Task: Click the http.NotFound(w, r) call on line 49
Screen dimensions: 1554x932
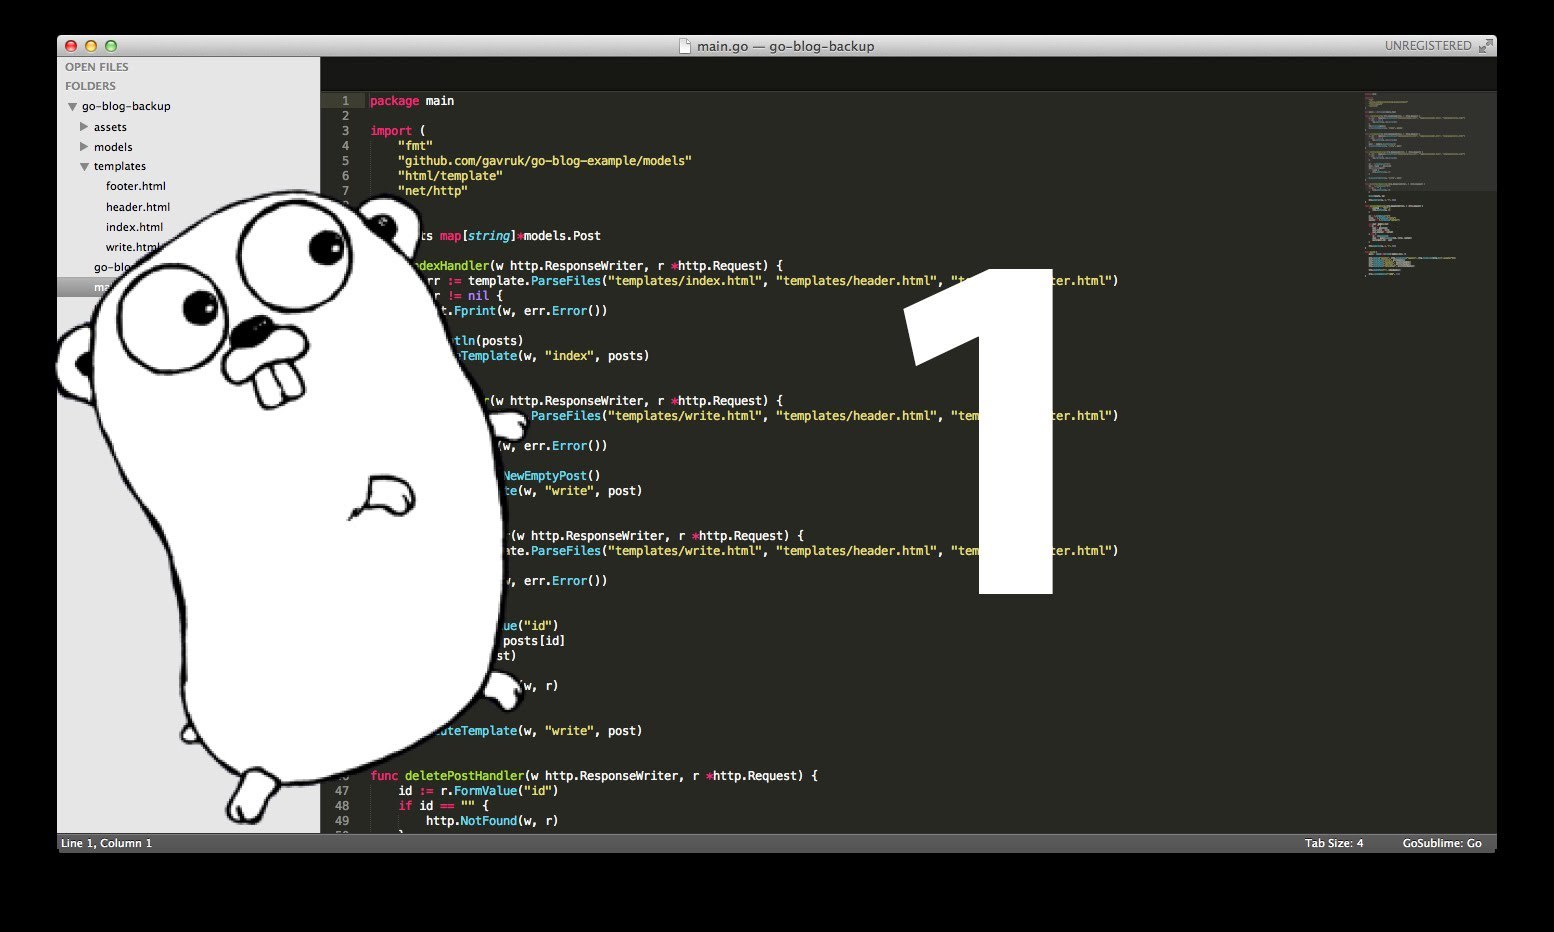Action: [x=492, y=821]
